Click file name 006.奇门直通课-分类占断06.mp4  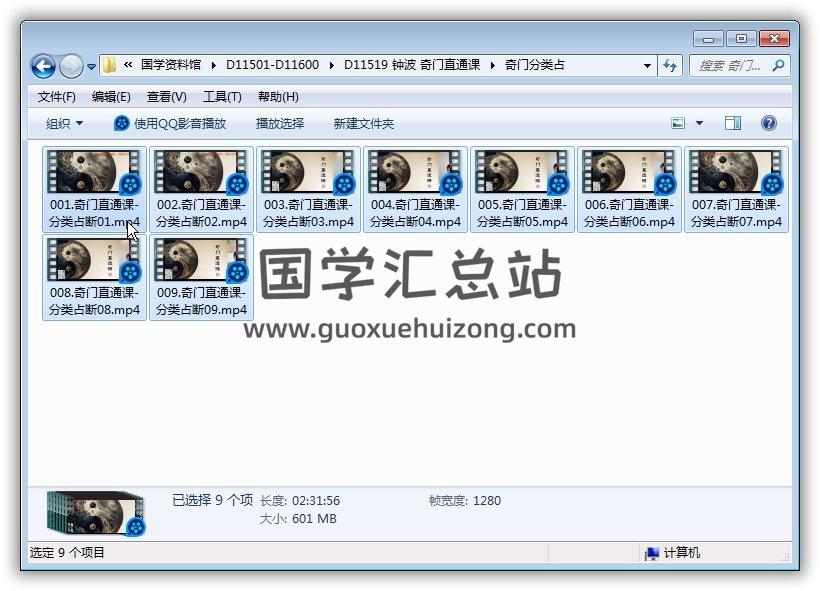pos(630,213)
